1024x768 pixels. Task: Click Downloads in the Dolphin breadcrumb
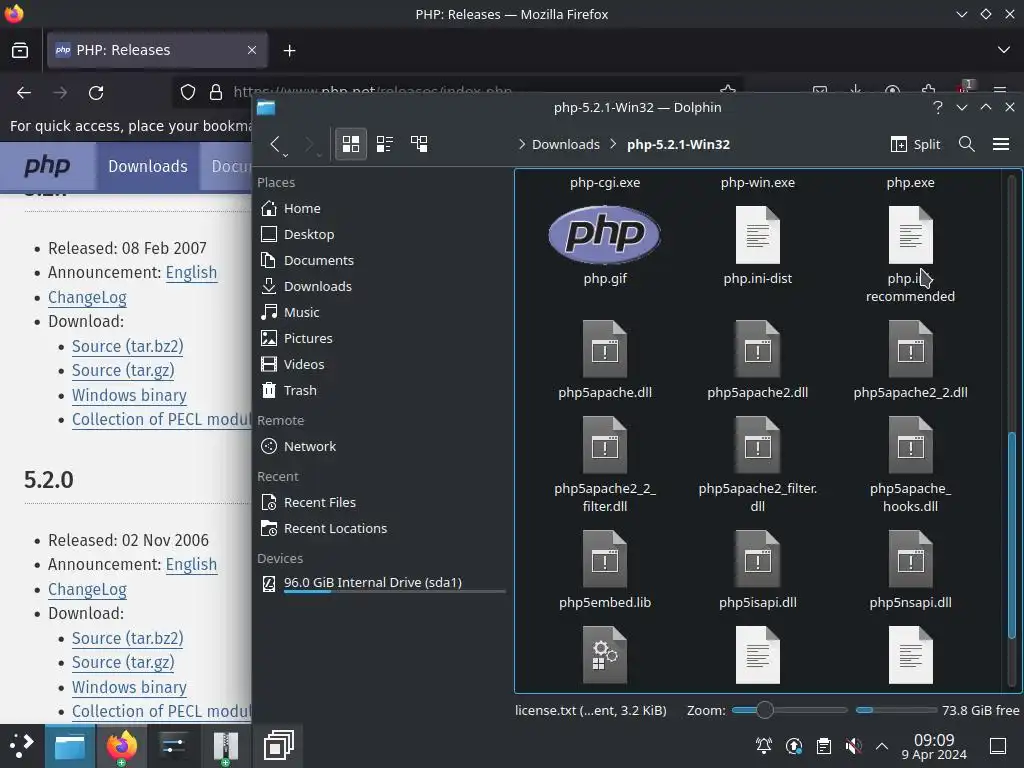566,144
